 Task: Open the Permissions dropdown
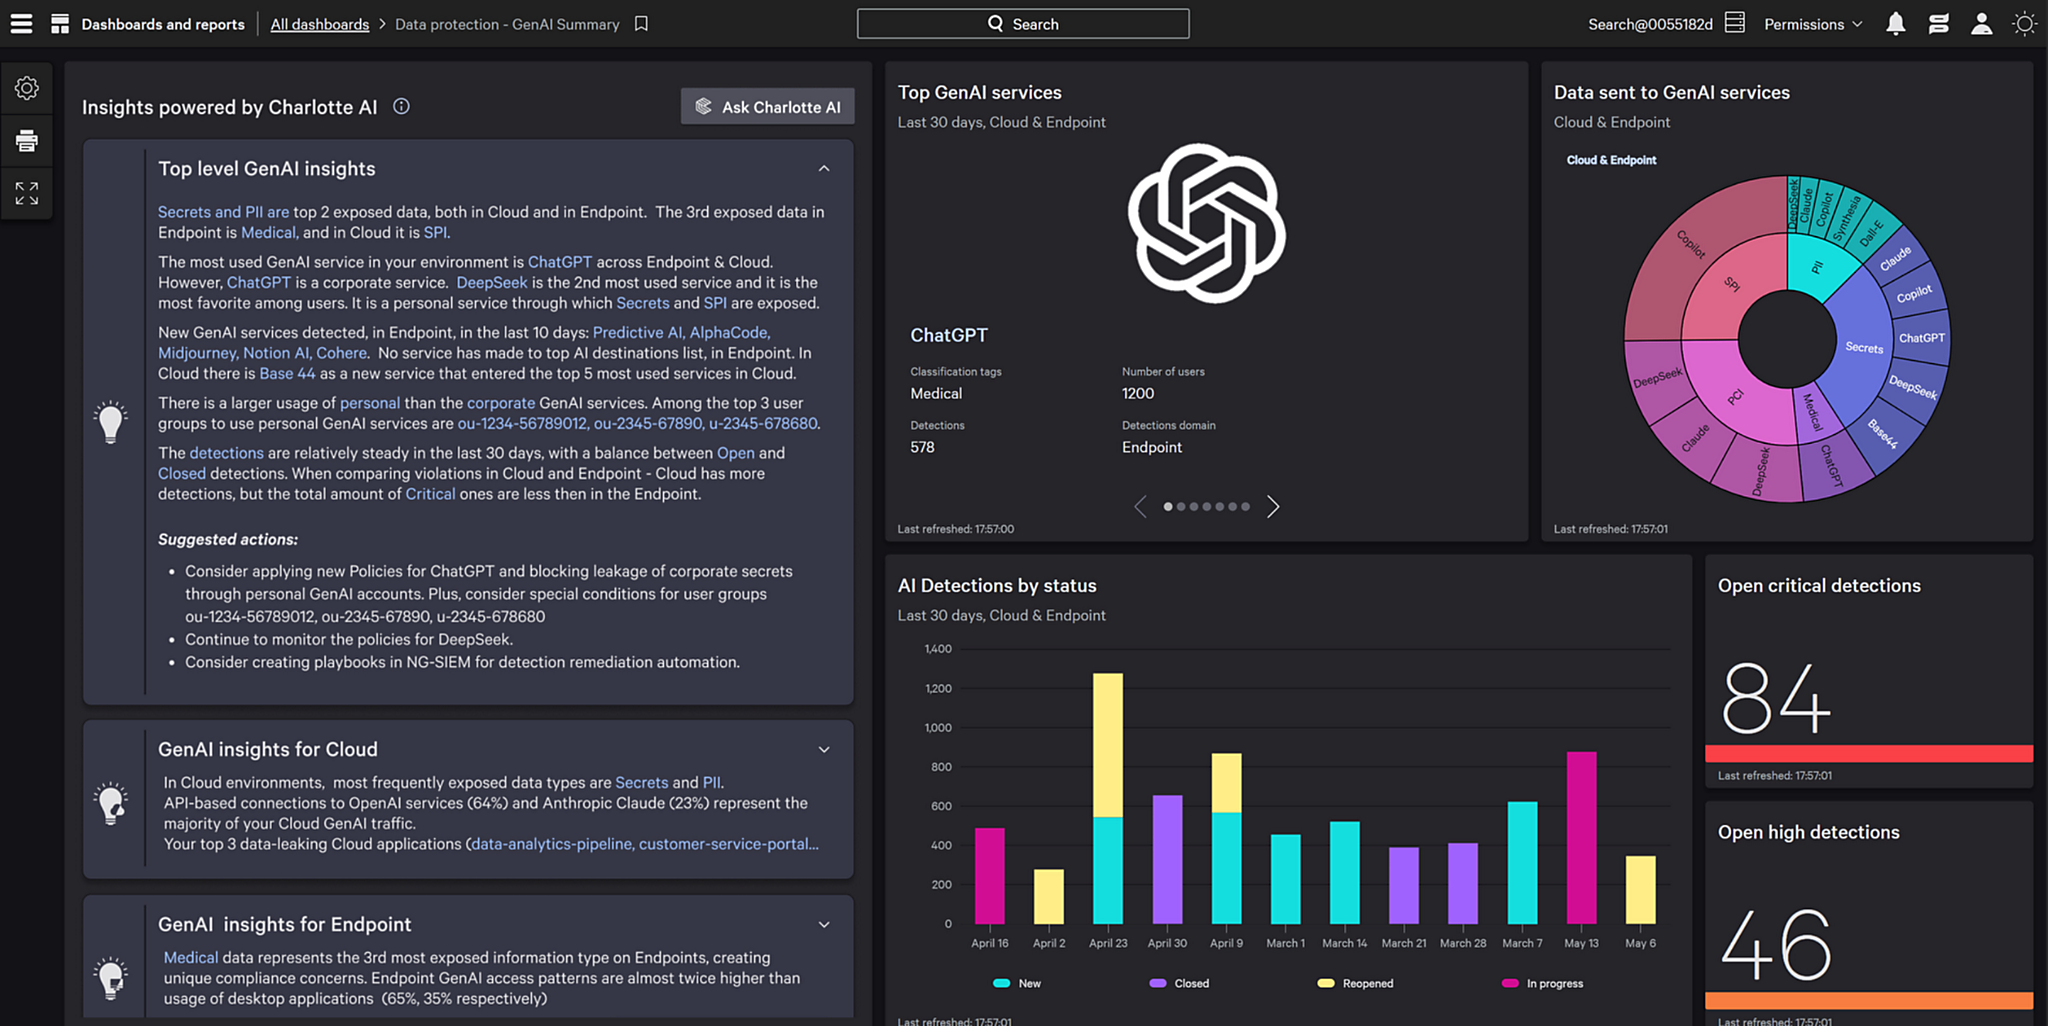pos(1812,24)
